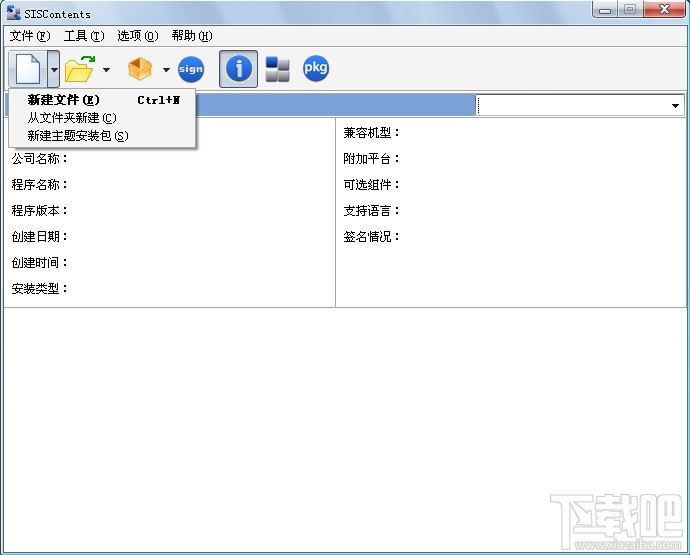Click the orange package box icon
Viewport: 690px width, 555px height.
coord(140,69)
